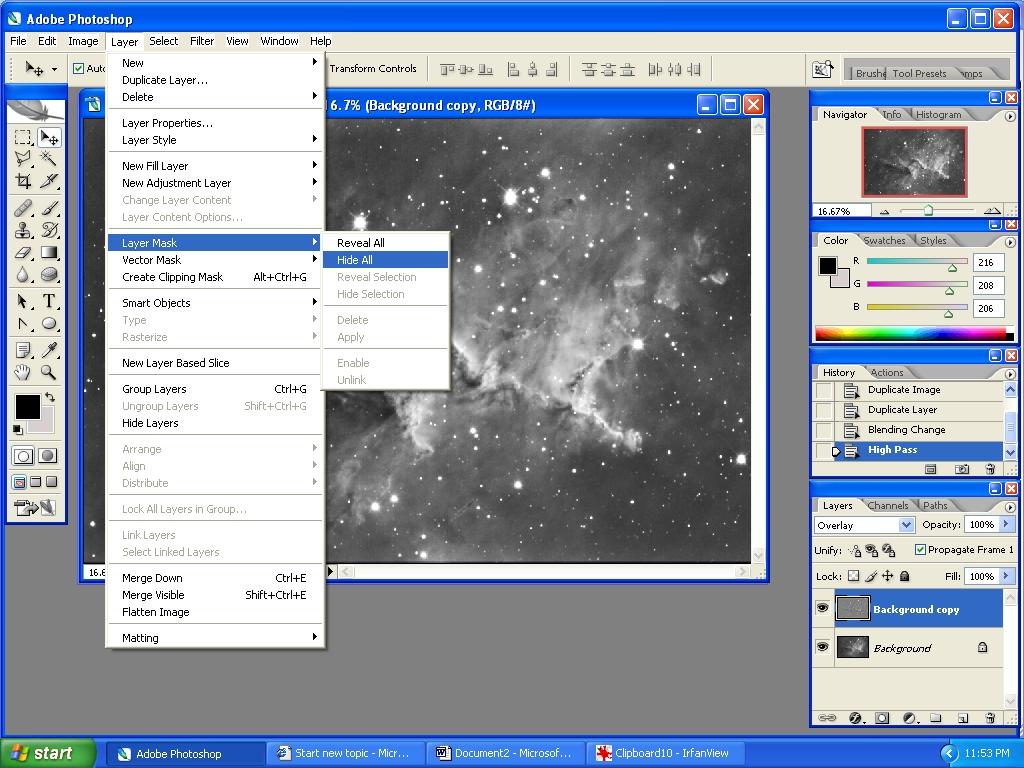Switch to the Histogram tab
The image size is (1024, 768).
tap(938, 114)
